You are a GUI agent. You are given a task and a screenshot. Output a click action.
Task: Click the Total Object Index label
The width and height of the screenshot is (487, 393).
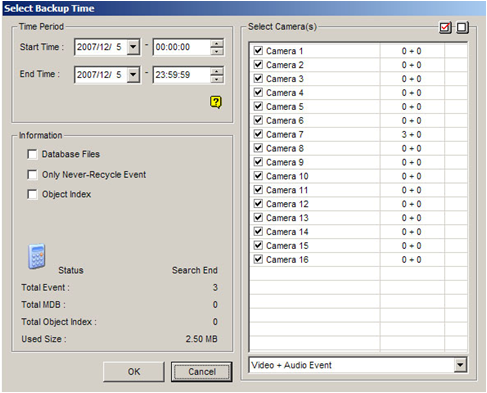coord(59,322)
